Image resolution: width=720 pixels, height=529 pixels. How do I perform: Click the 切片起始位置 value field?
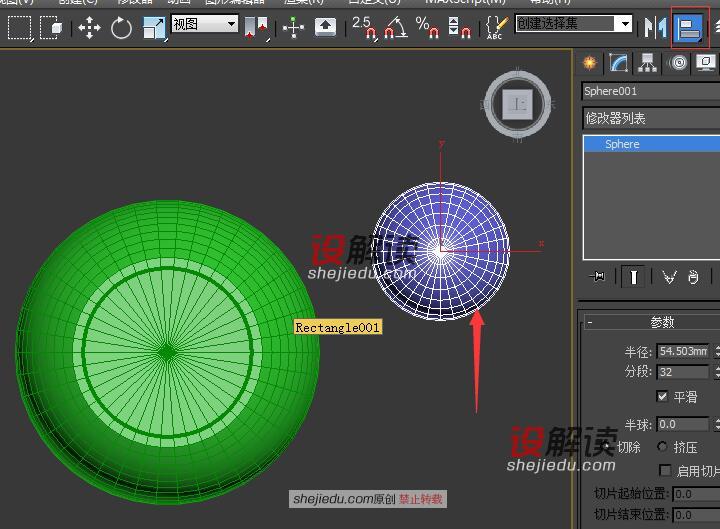pyautogui.click(x=697, y=494)
